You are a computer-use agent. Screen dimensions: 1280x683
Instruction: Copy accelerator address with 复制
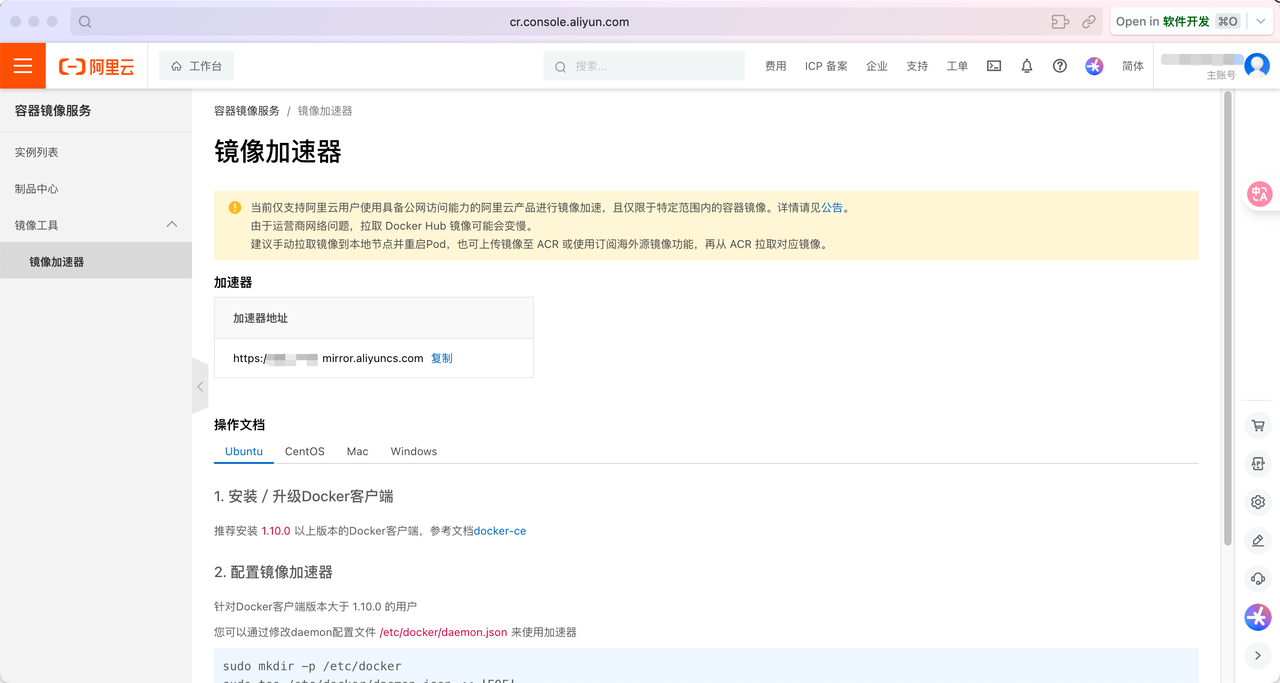(442, 358)
